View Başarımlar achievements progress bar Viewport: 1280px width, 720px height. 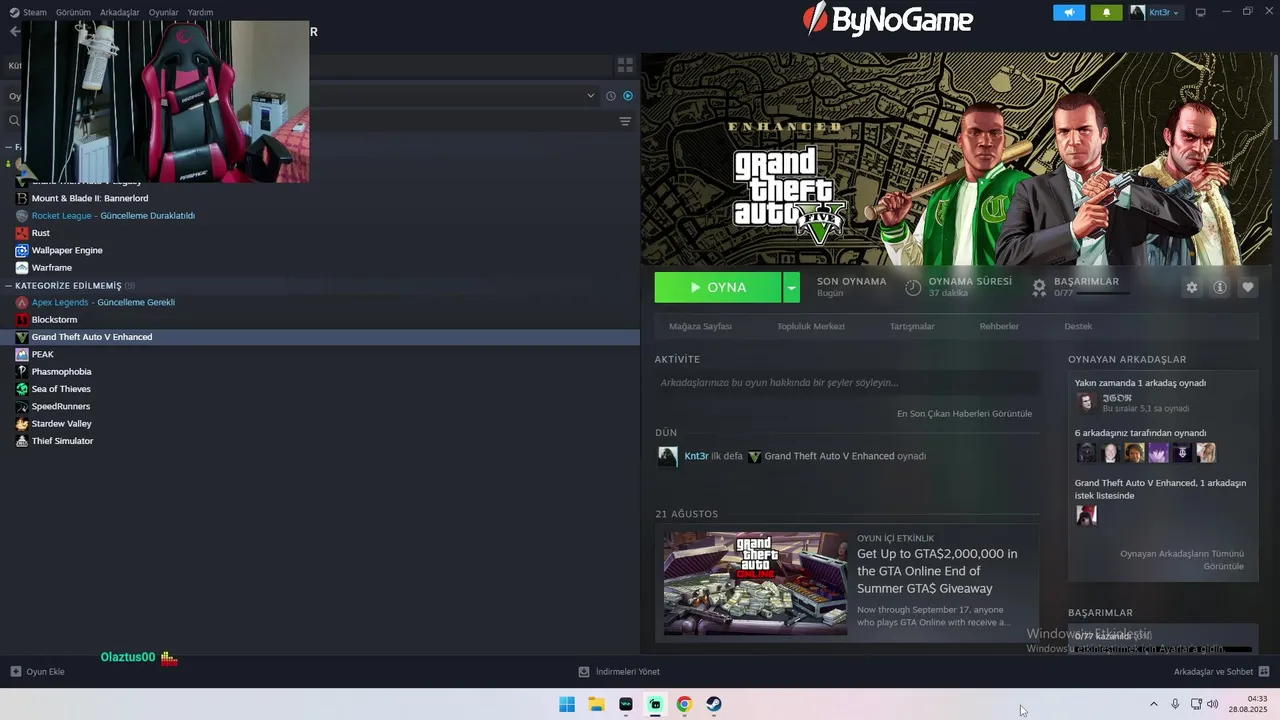pyautogui.click(x=1103, y=293)
